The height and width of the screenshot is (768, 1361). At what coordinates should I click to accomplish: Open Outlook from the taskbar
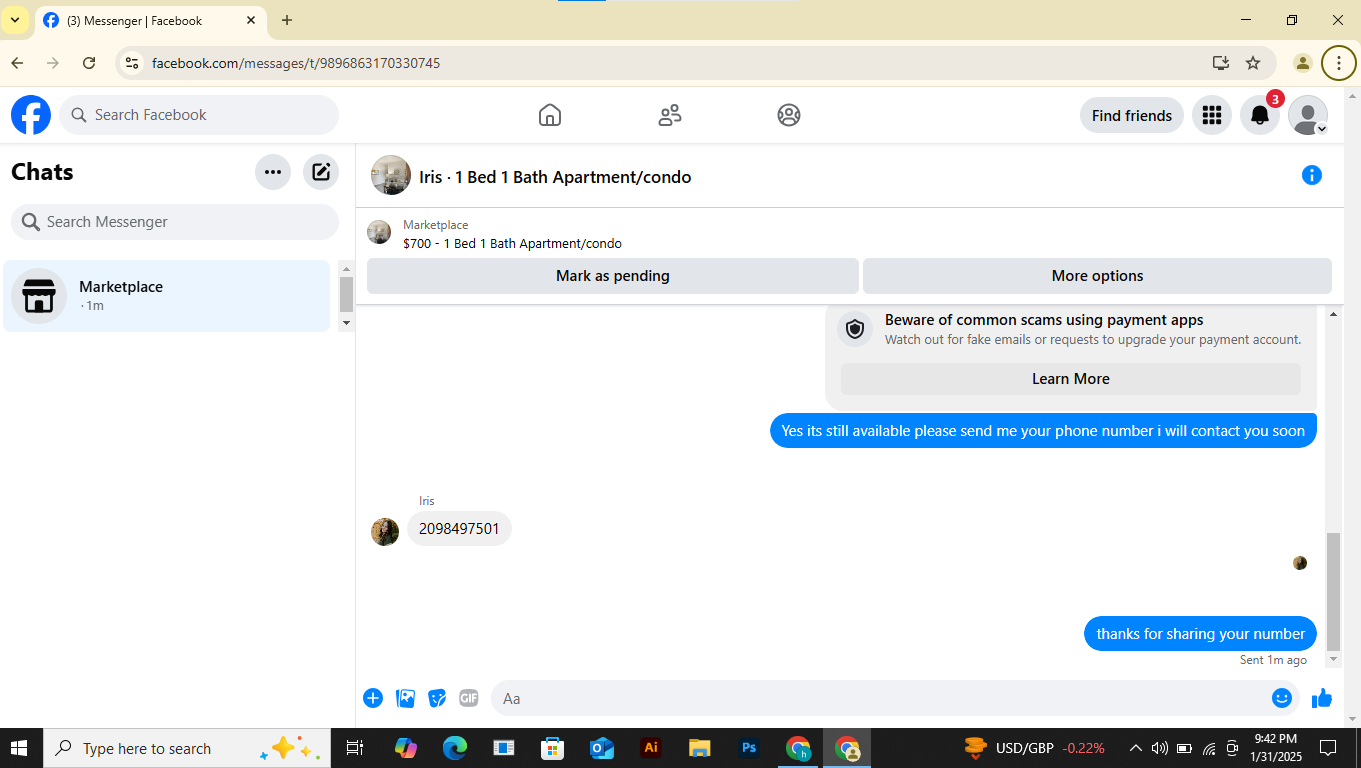[x=602, y=748]
